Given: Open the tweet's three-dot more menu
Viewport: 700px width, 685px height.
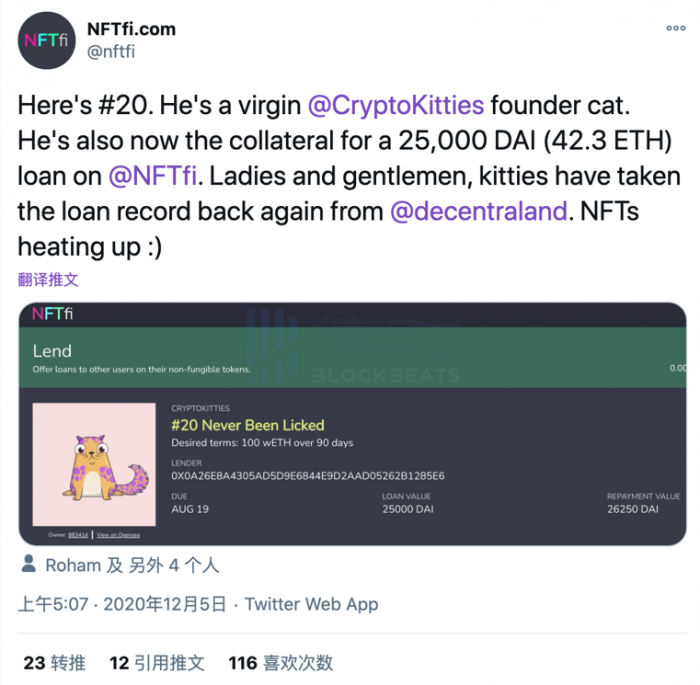Looking at the screenshot, I should (x=675, y=28).
